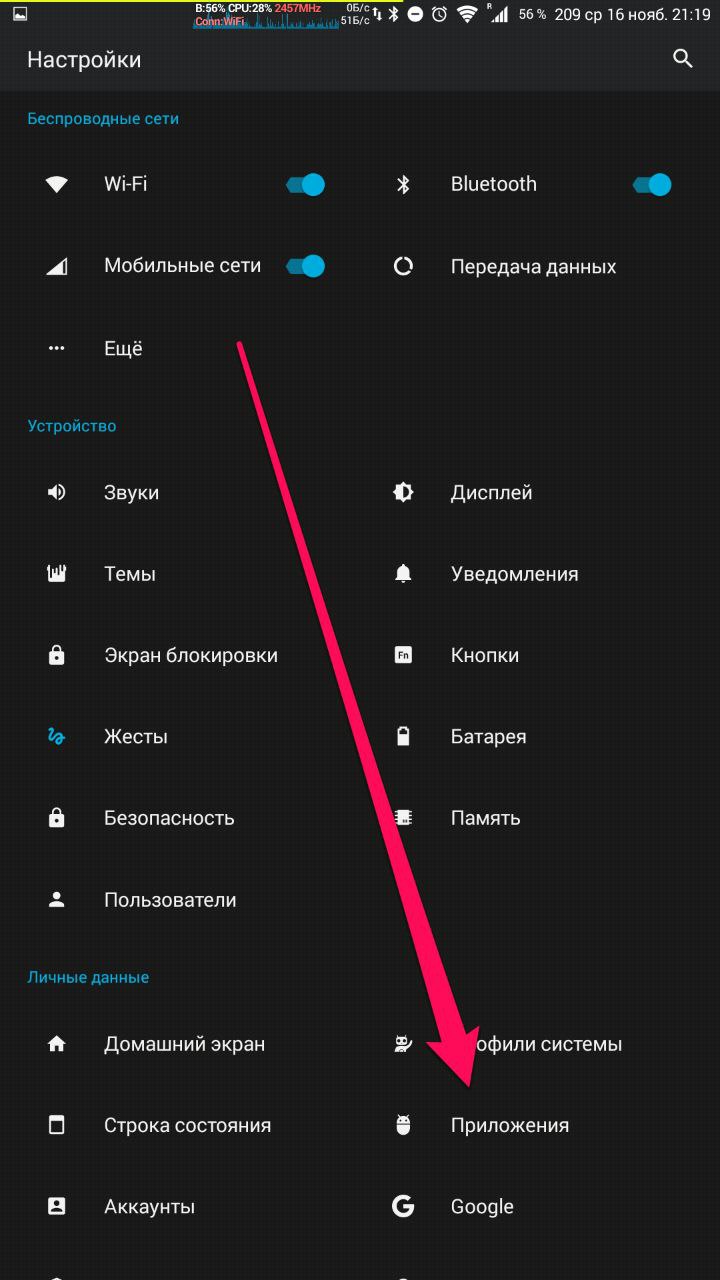720x1280 pixels.
Task: Open the Sounds speaker icon
Action: tap(57, 492)
